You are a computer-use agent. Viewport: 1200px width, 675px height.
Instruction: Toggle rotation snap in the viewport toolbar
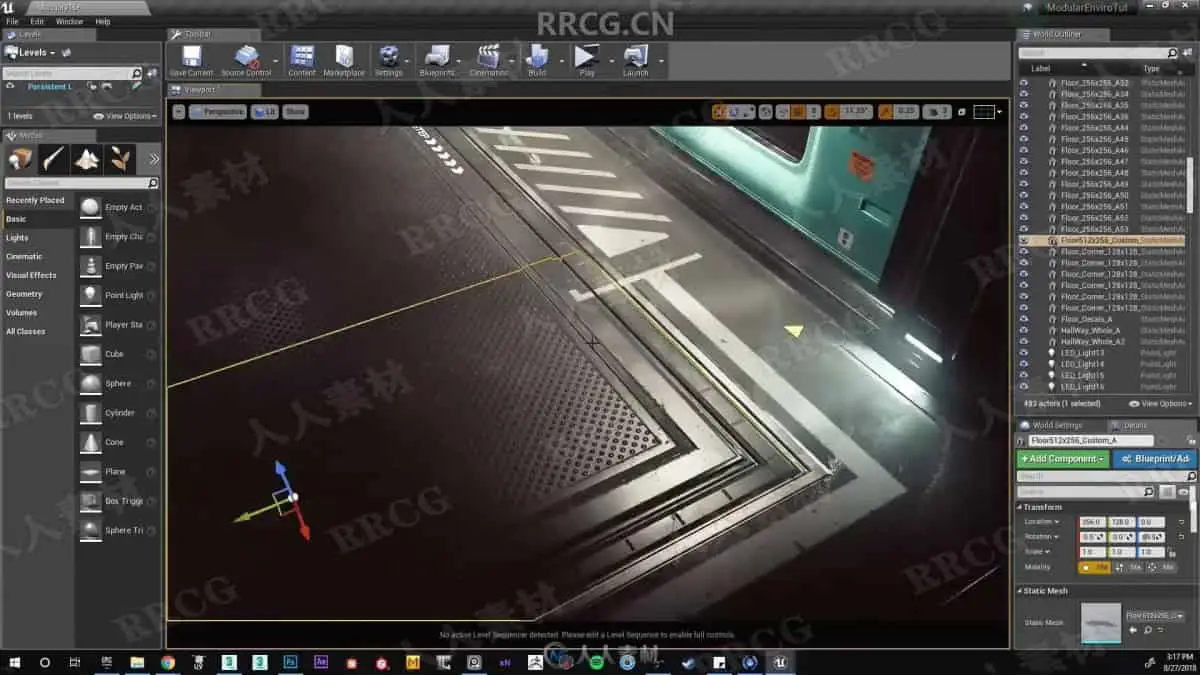(834, 112)
